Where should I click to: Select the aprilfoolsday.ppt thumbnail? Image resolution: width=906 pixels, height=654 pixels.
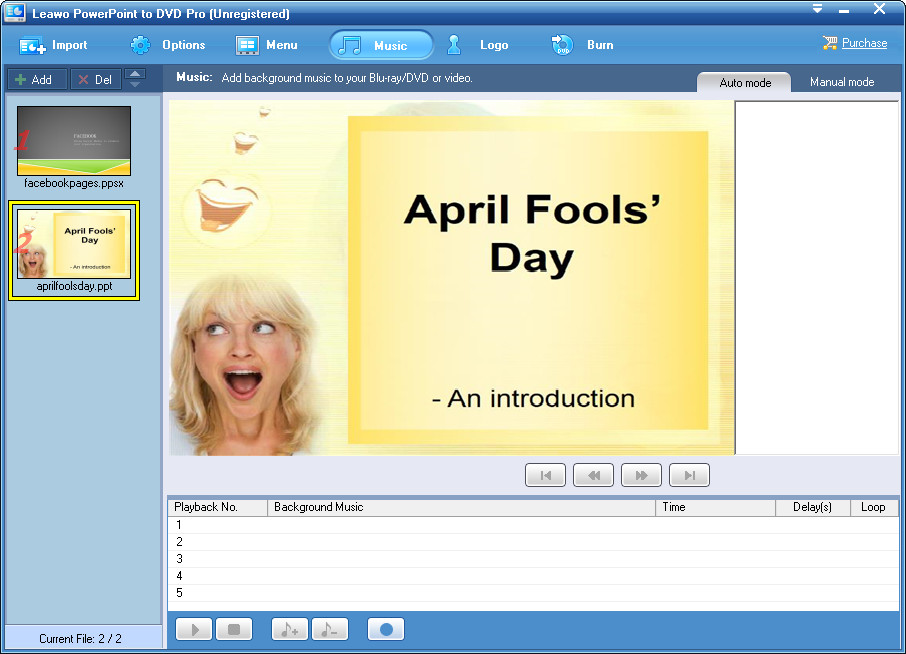point(74,244)
